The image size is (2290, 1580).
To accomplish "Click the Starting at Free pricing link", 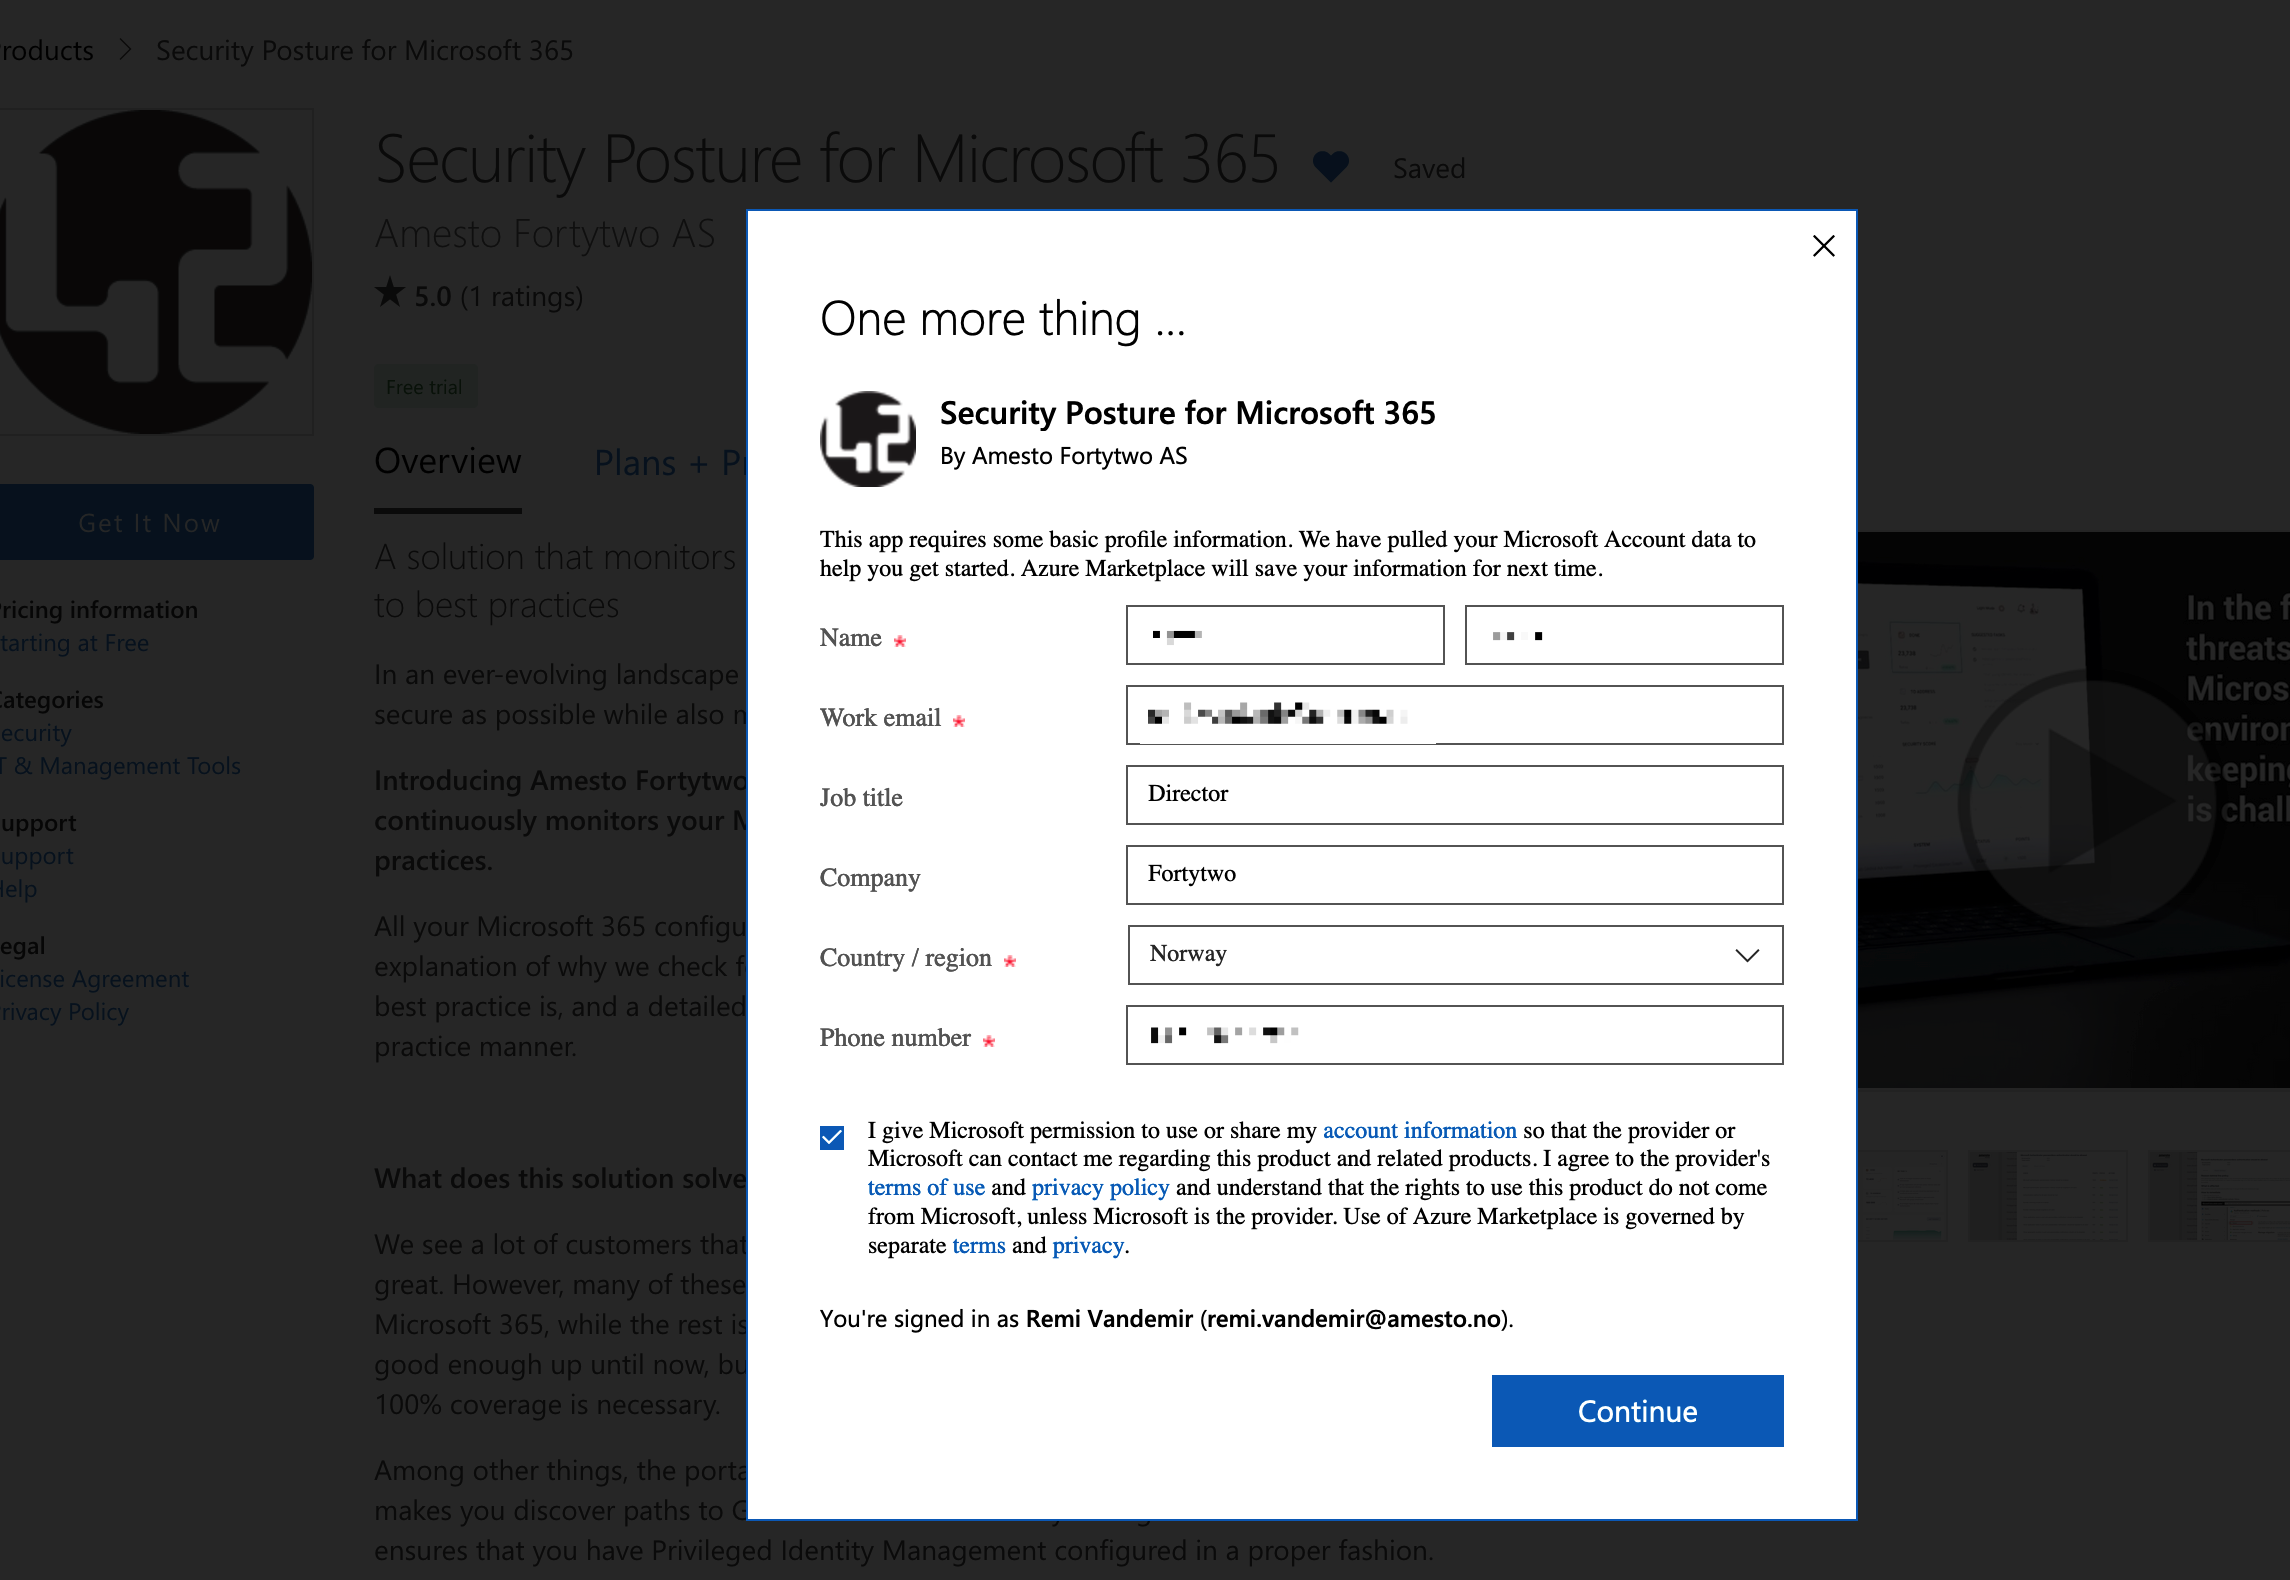I will pyautogui.click(x=74, y=643).
